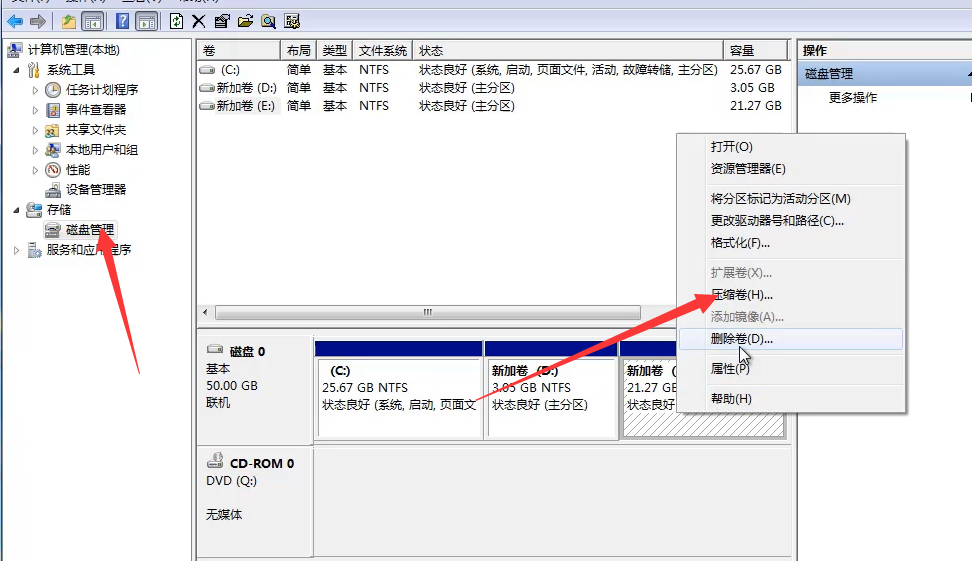Click the open folder toolbar icon
This screenshot has height=561, width=972.
click(245, 21)
